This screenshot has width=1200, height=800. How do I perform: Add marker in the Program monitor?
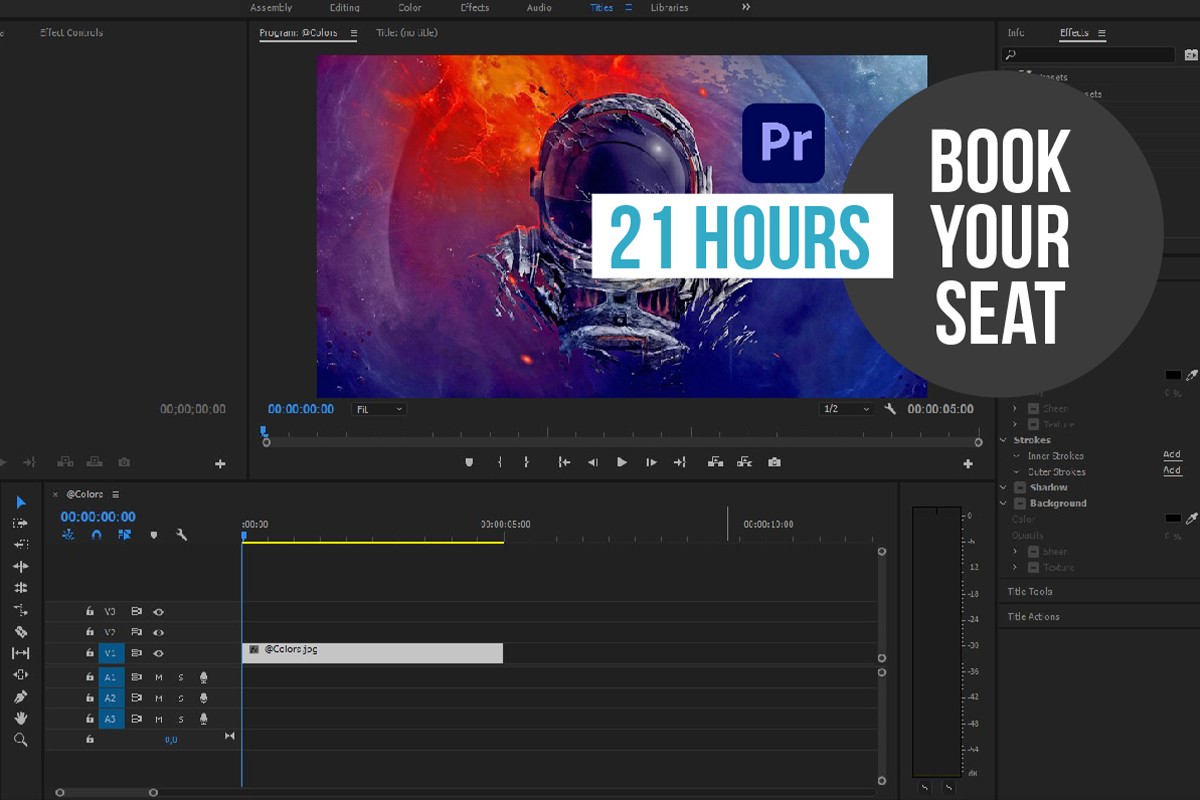[469, 462]
